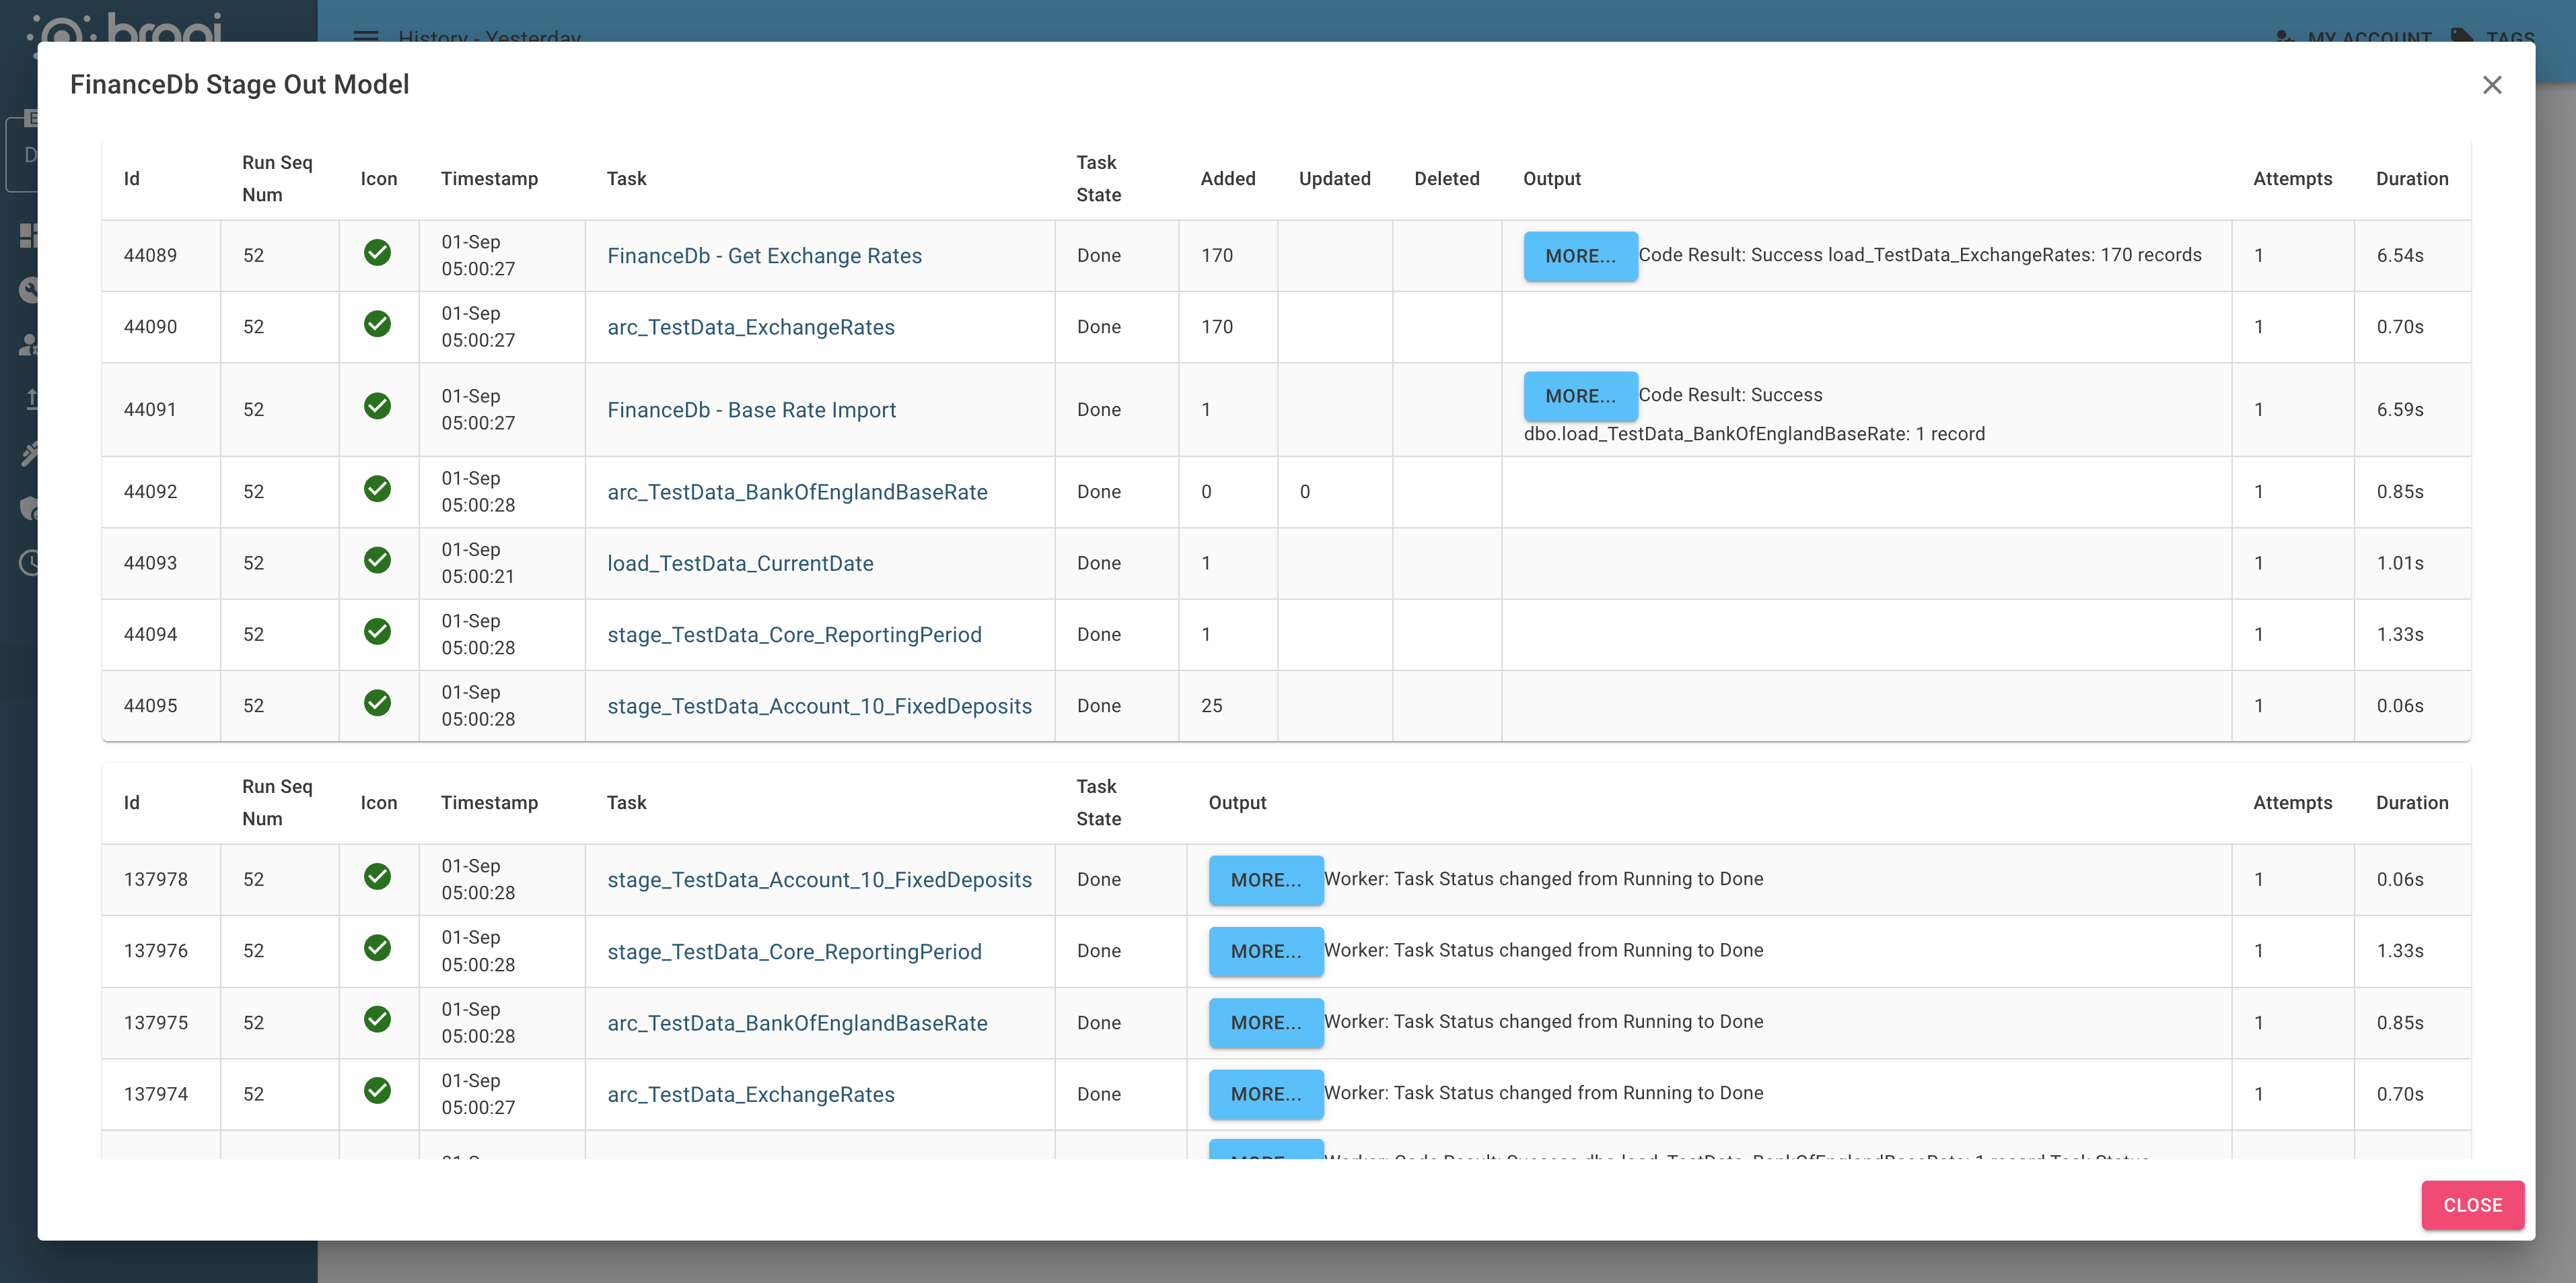Viewport: 2576px width, 1283px height.
Task: Click the timestamp 01-Sep 05:00:21
Action: 478,563
